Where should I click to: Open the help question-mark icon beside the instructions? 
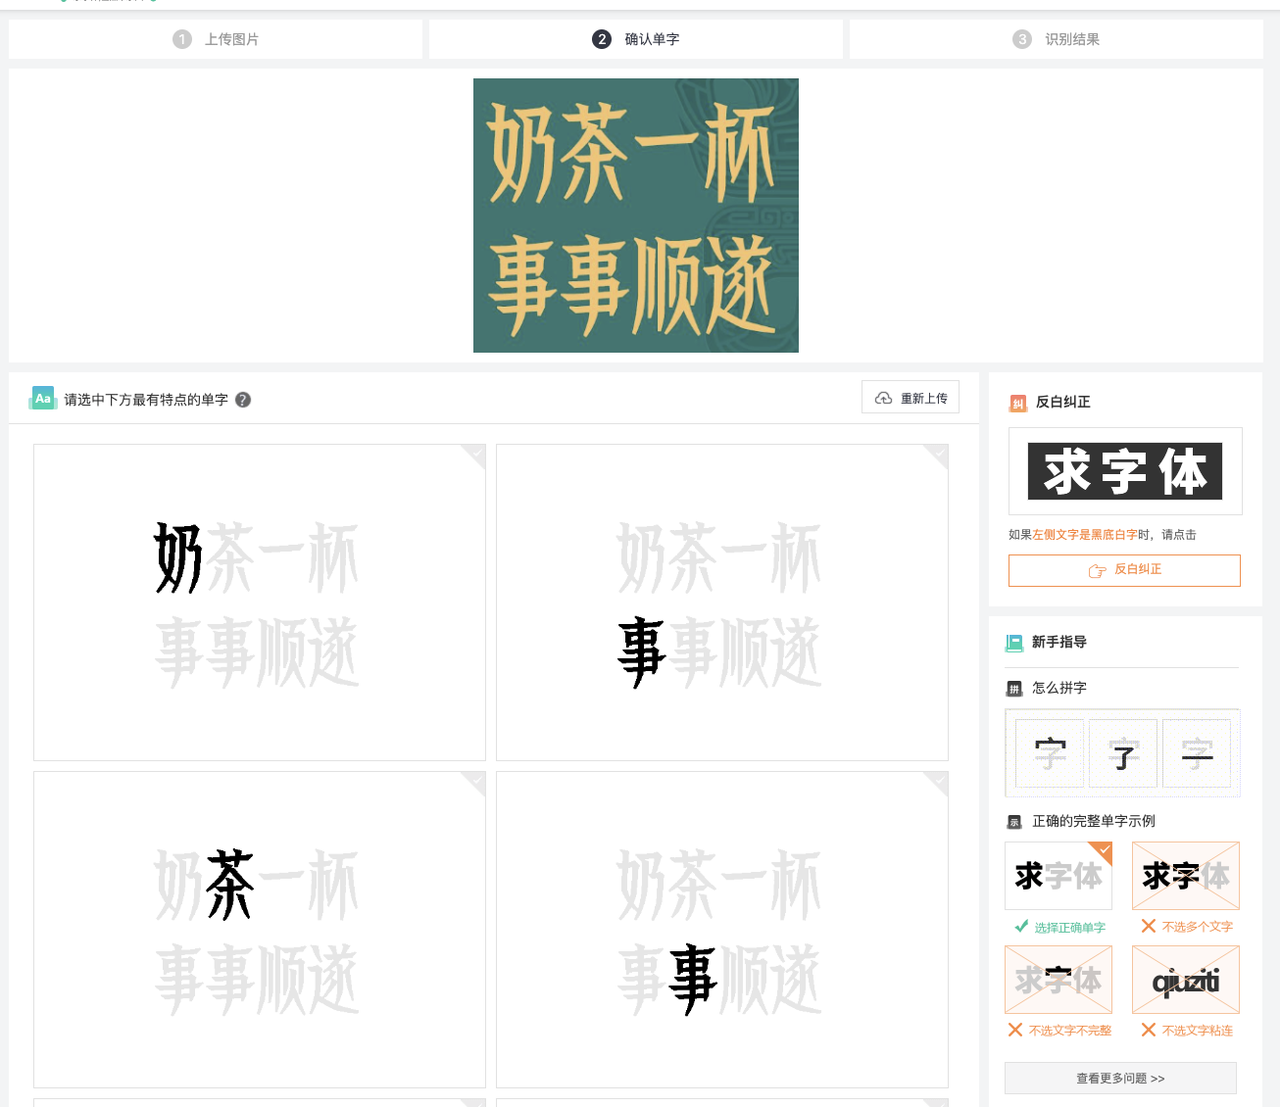pyautogui.click(x=242, y=399)
